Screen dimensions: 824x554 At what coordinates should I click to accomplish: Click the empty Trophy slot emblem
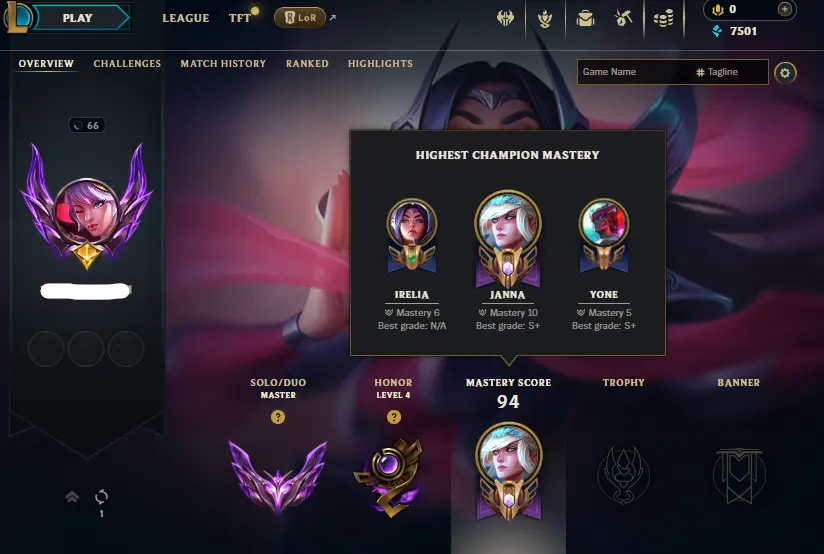pos(623,475)
